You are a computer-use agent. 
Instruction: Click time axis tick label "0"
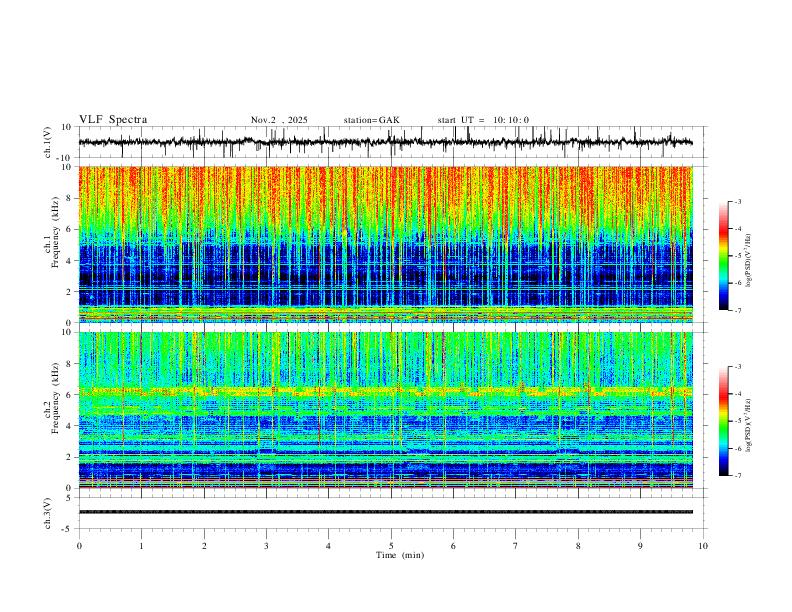click(79, 546)
